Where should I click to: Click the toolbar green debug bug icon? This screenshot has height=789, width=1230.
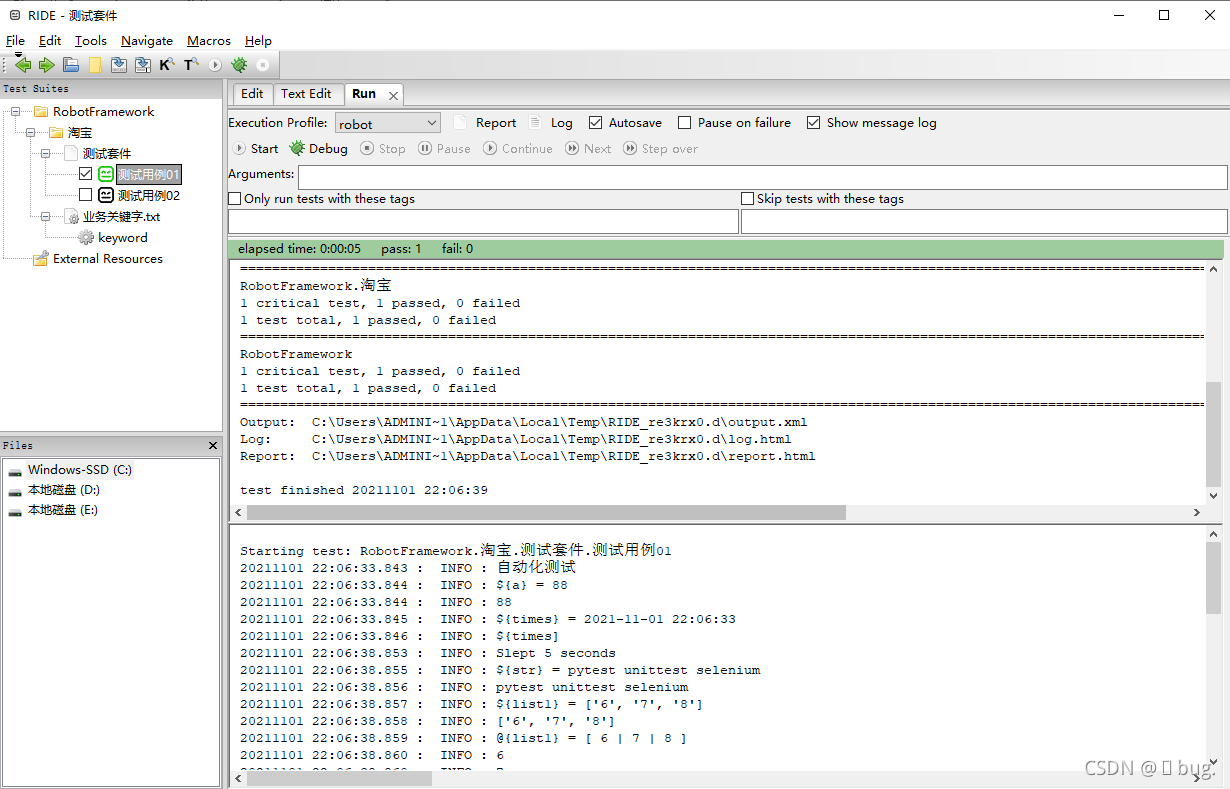239,65
